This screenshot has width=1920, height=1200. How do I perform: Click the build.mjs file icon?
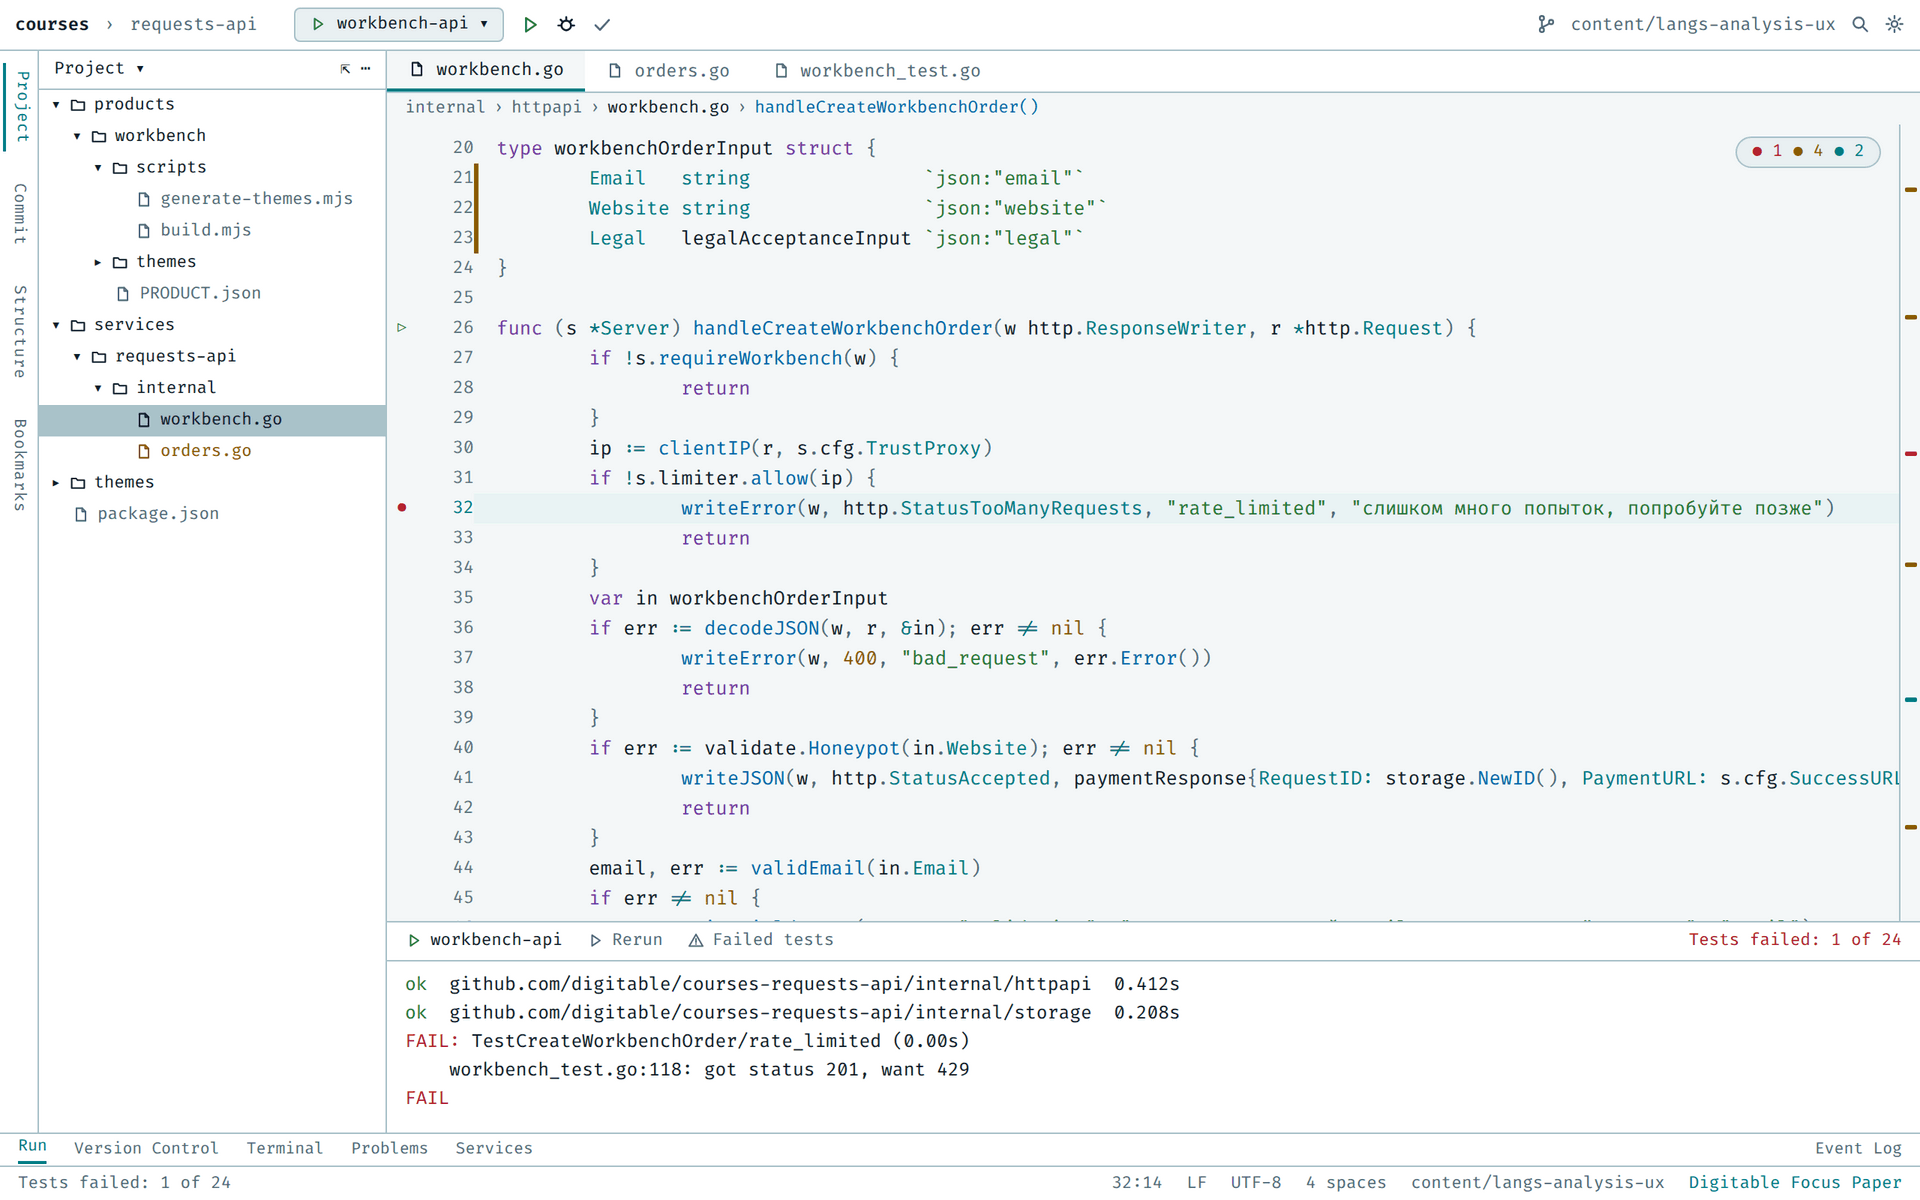point(144,230)
